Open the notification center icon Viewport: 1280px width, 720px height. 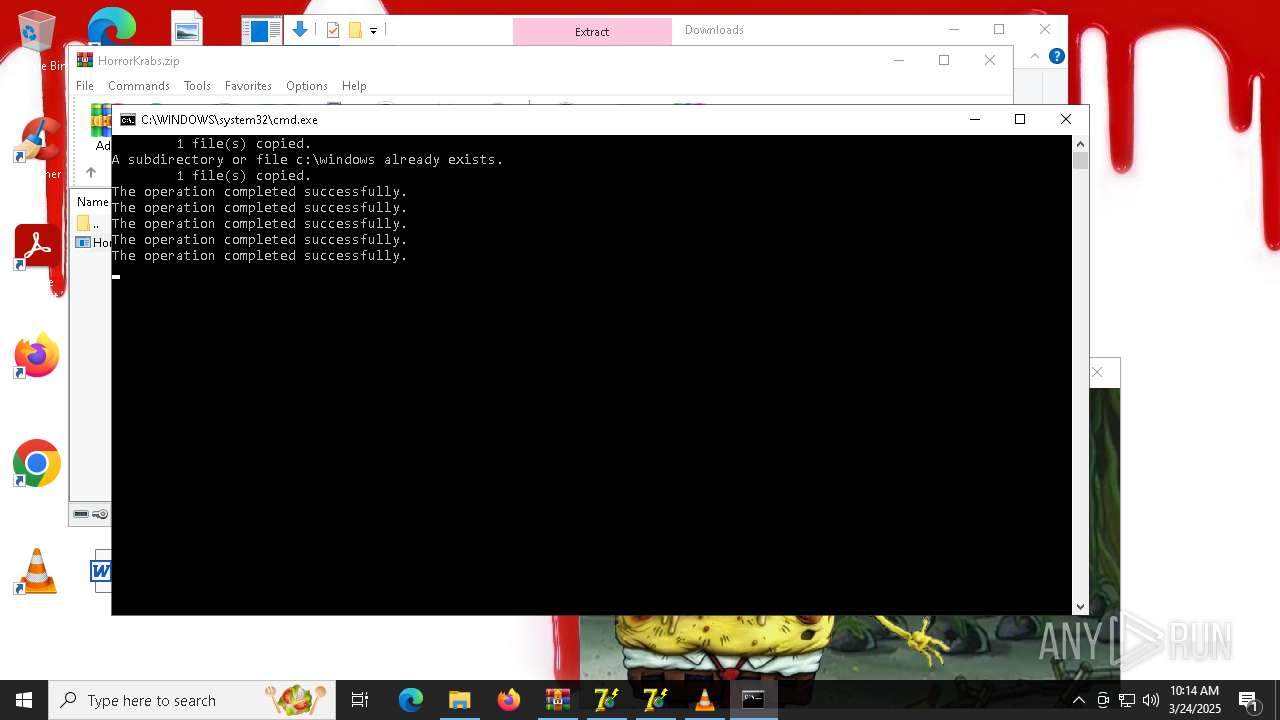click(x=1248, y=700)
